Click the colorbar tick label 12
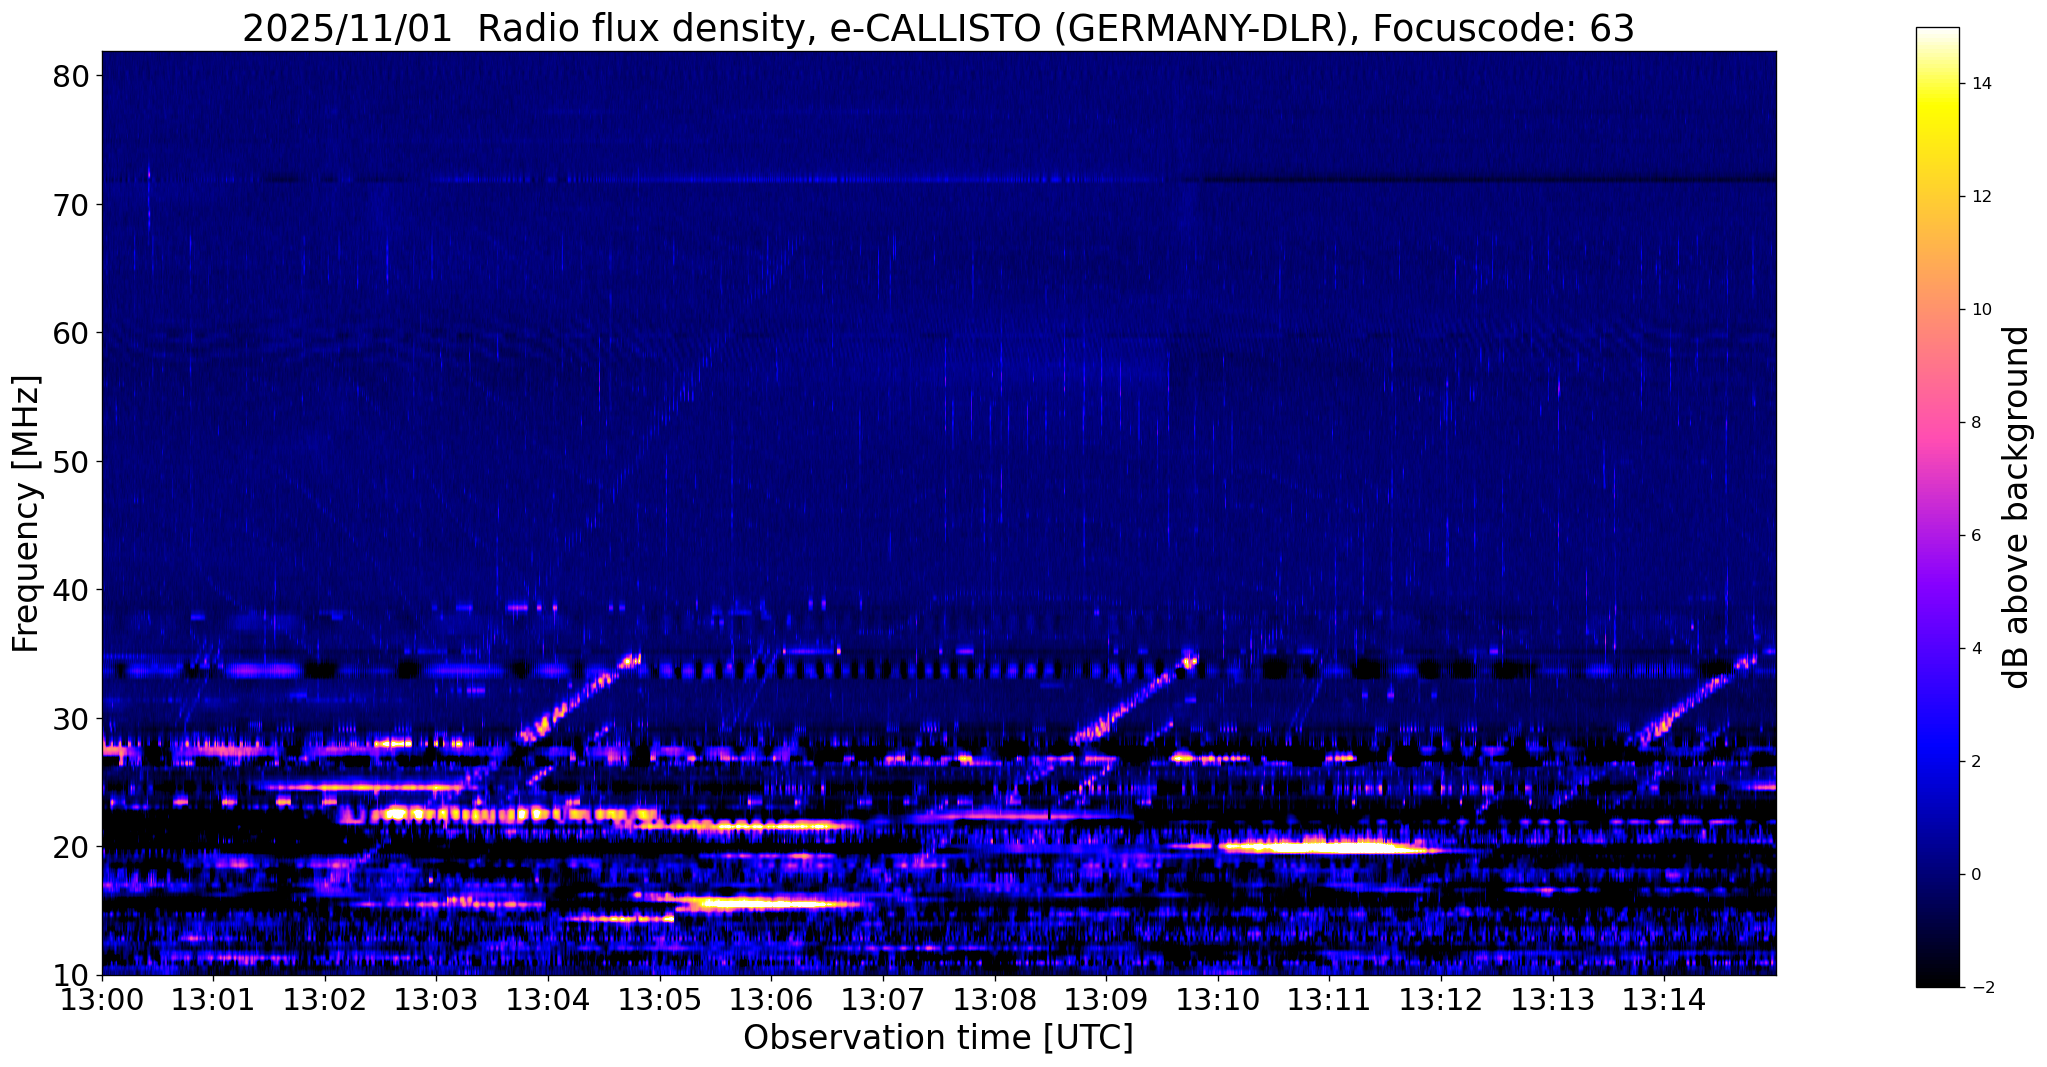This screenshot has height=1067, width=2047. (1981, 197)
